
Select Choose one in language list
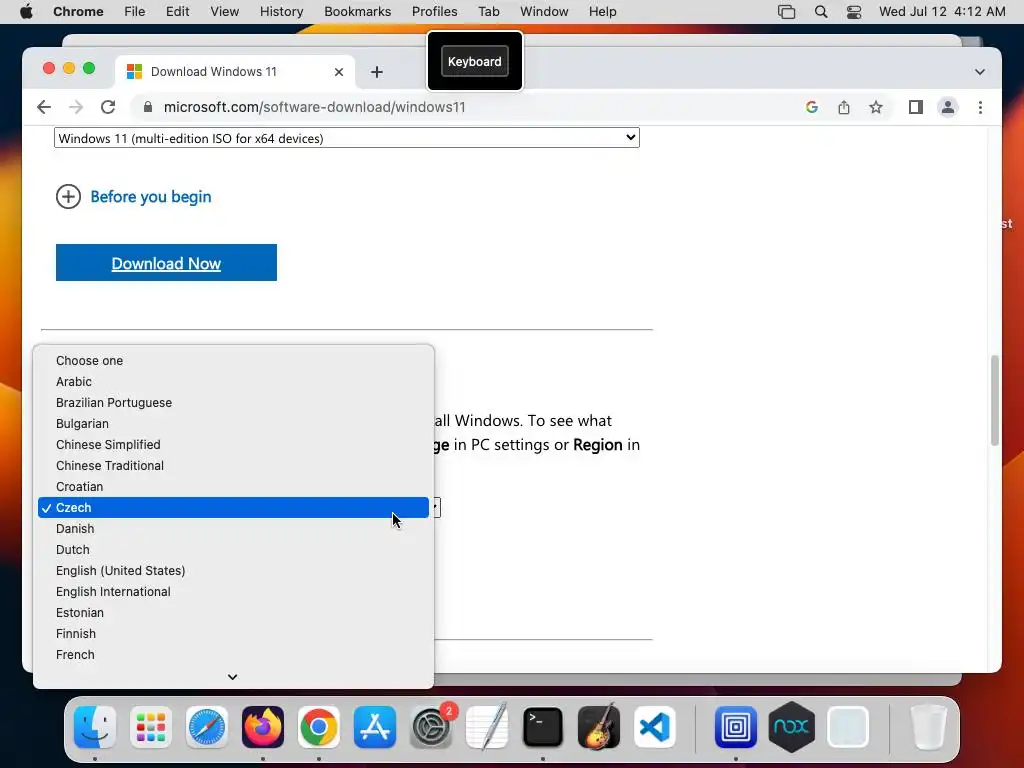pyautogui.click(x=234, y=360)
